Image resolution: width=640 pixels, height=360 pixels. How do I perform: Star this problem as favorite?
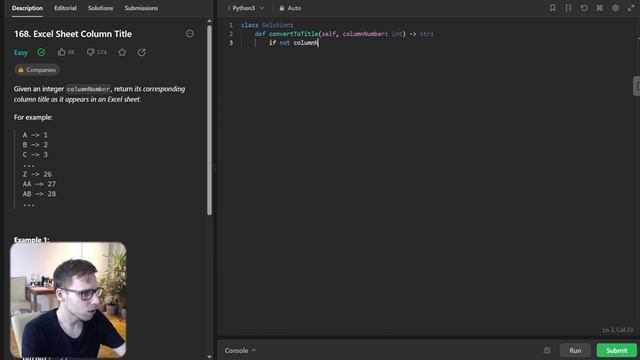coord(122,52)
